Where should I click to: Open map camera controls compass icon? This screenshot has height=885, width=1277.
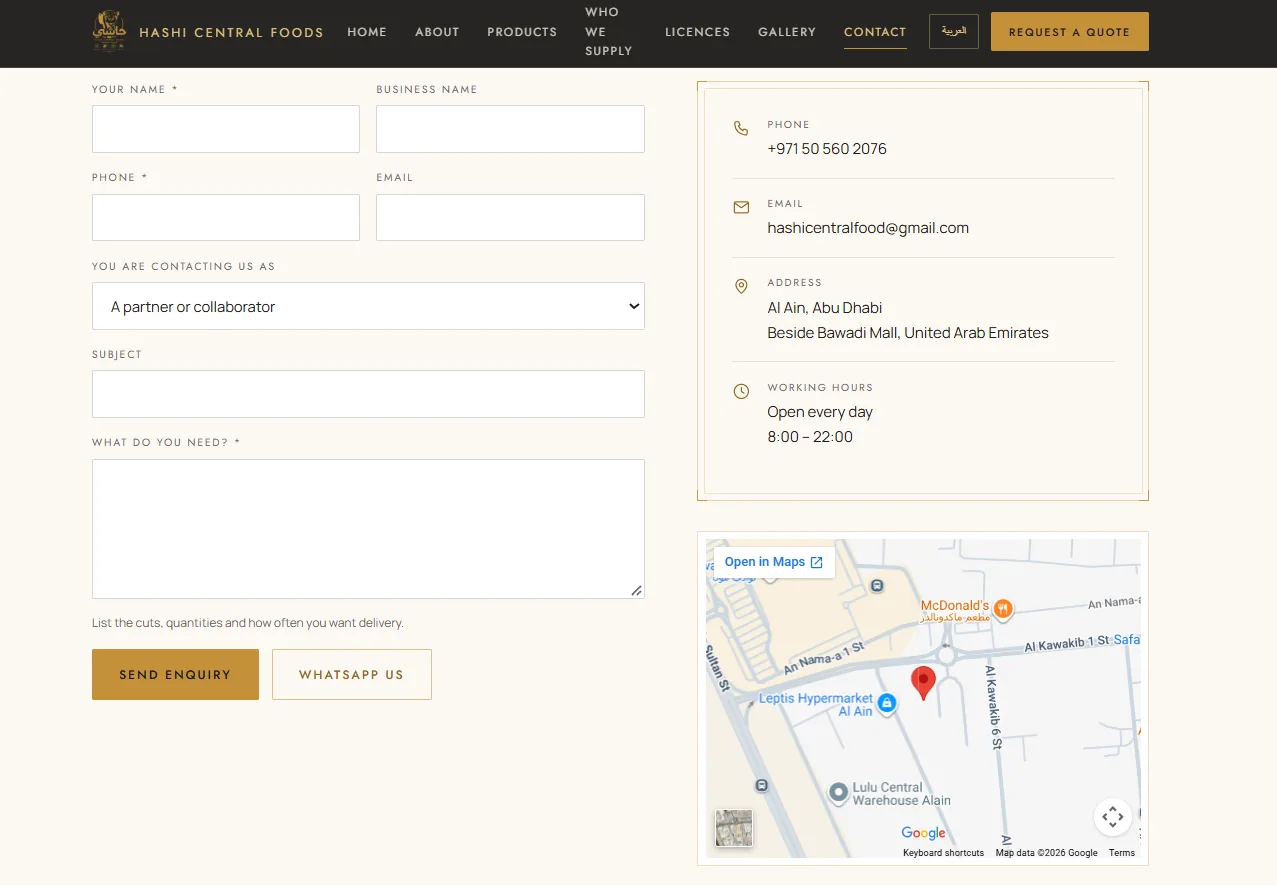[x=1112, y=817]
